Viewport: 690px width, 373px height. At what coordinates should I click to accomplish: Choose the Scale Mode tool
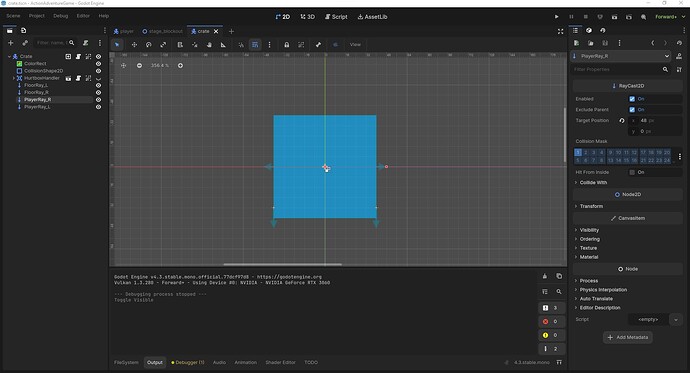coord(163,44)
